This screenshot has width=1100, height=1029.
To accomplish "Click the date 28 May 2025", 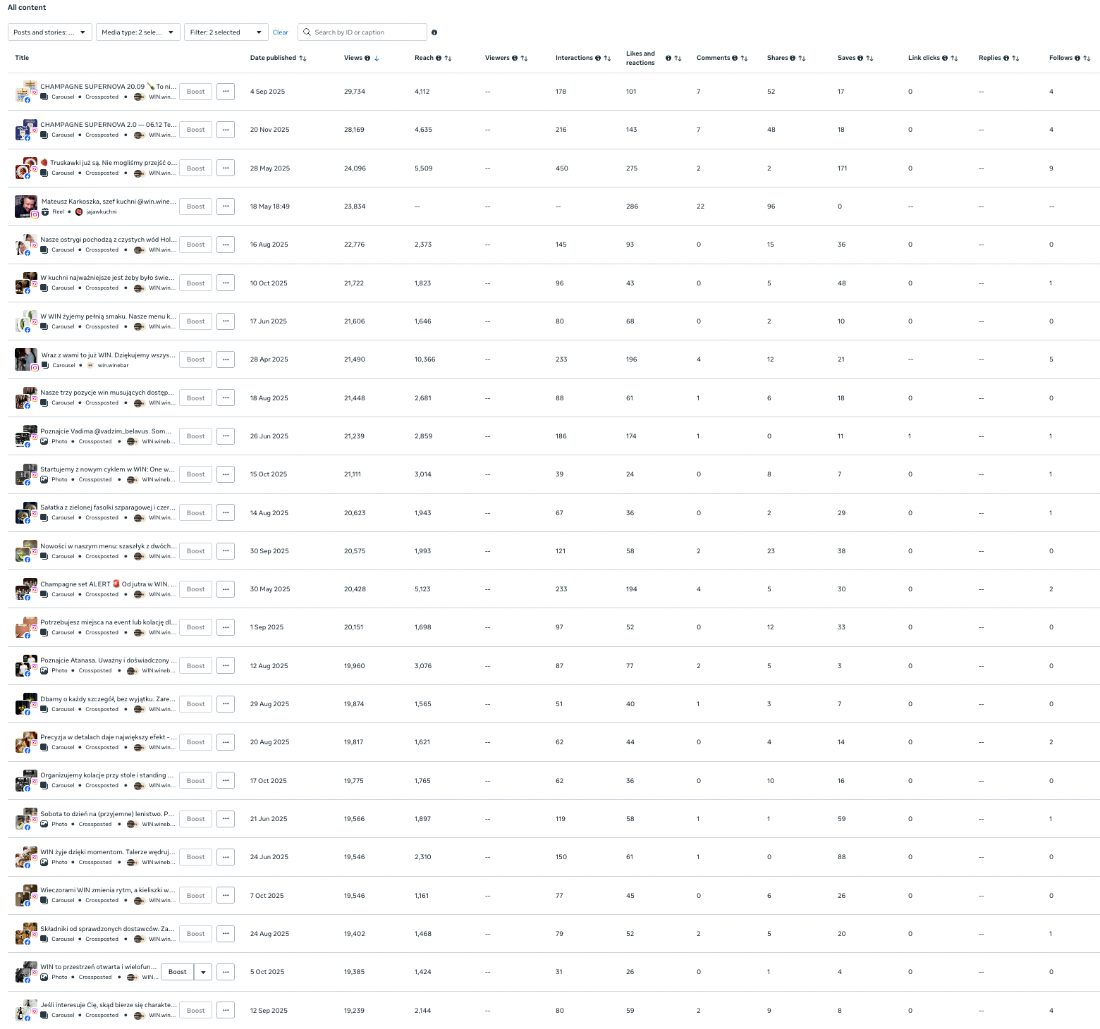I will coord(270,168).
